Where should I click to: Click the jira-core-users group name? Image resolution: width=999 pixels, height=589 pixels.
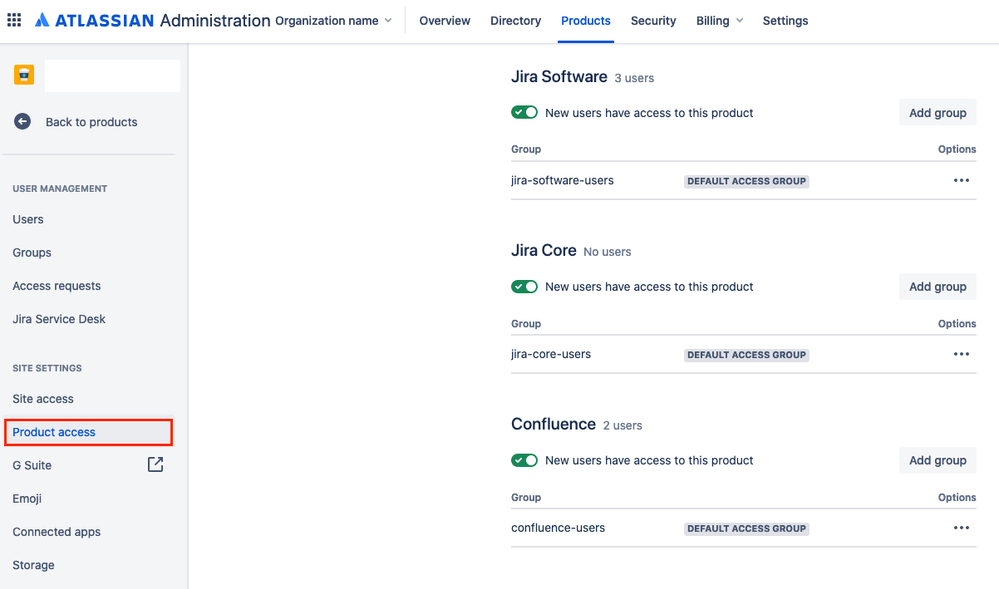[x=551, y=354]
